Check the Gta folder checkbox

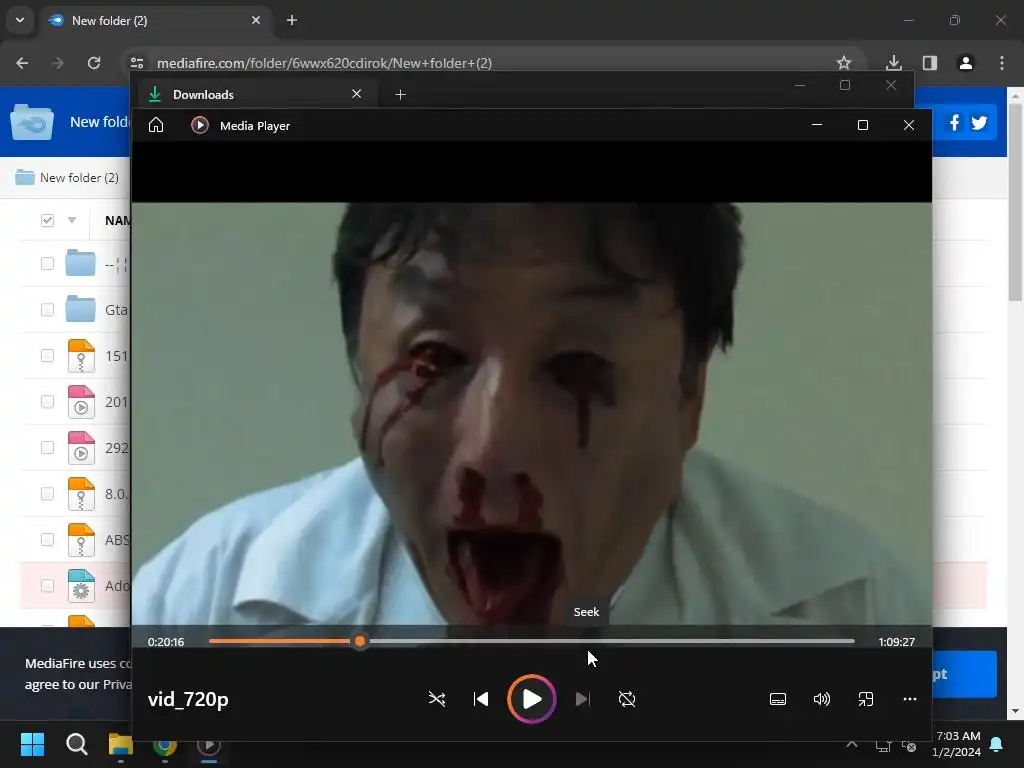(x=47, y=310)
